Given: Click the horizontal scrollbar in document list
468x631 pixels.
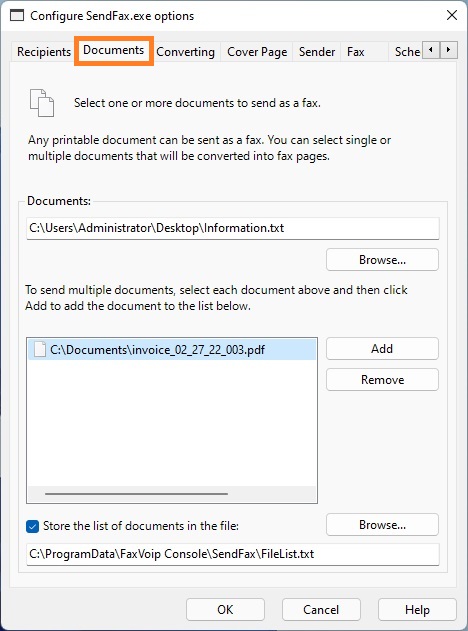Looking at the screenshot, I should (x=136, y=494).
